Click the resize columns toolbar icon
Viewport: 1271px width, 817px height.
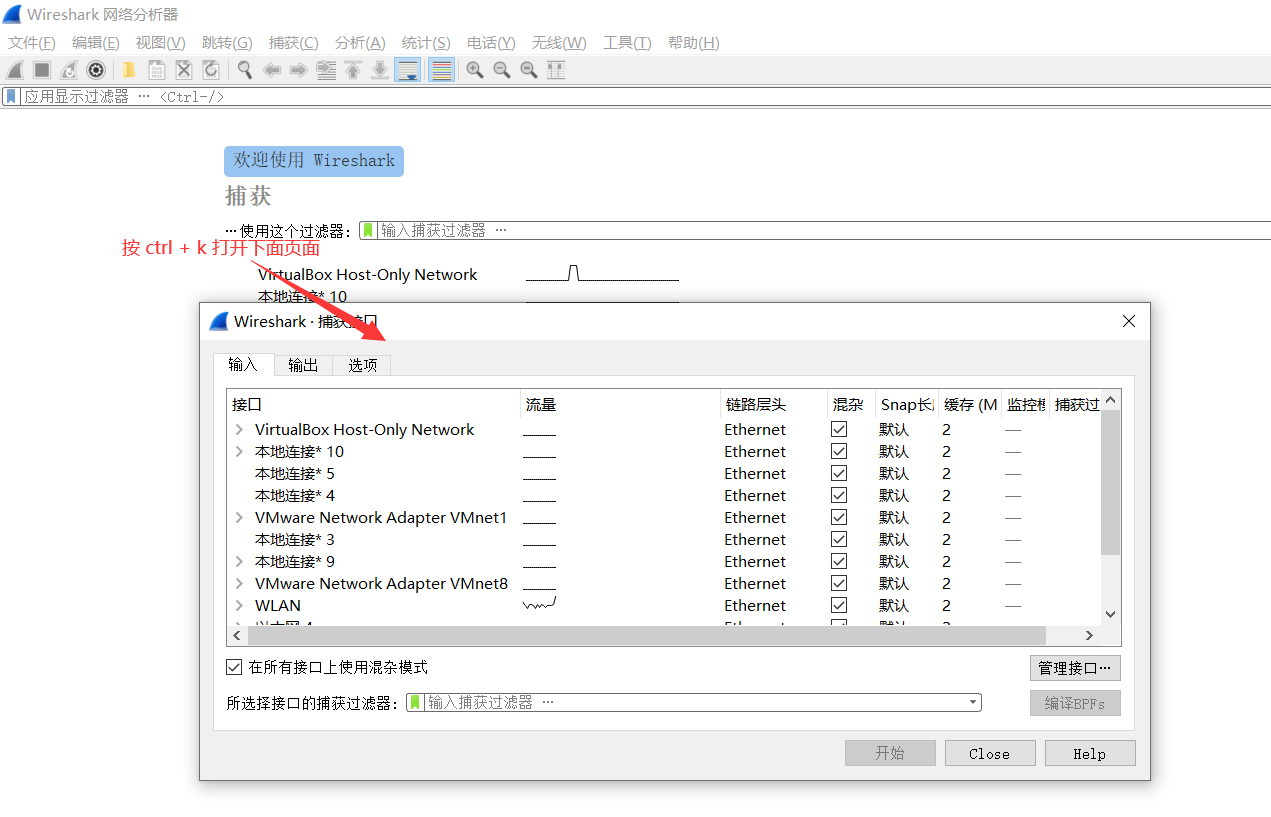(x=556, y=70)
